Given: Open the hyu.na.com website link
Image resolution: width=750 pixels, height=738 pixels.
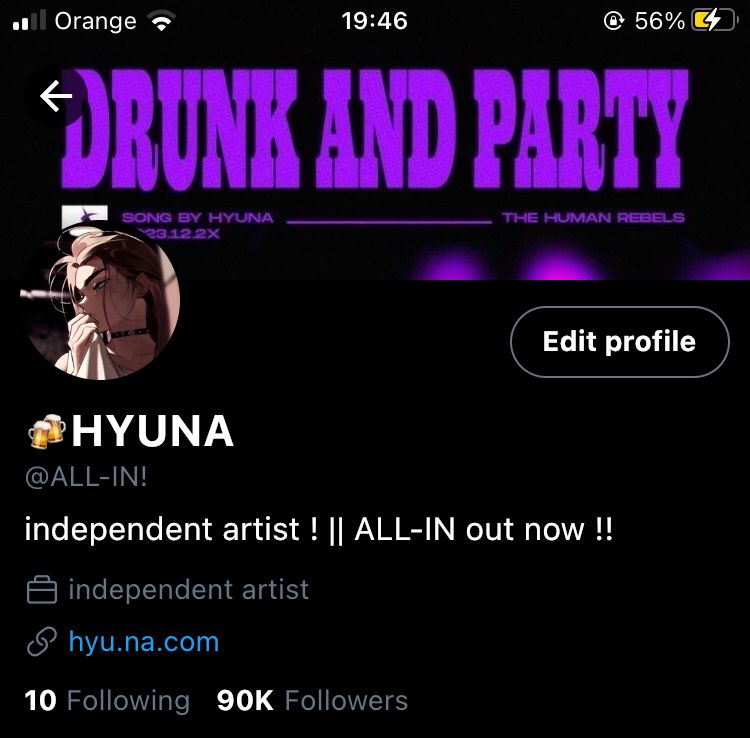Looking at the screenshot, I should (x=143, y=641).
